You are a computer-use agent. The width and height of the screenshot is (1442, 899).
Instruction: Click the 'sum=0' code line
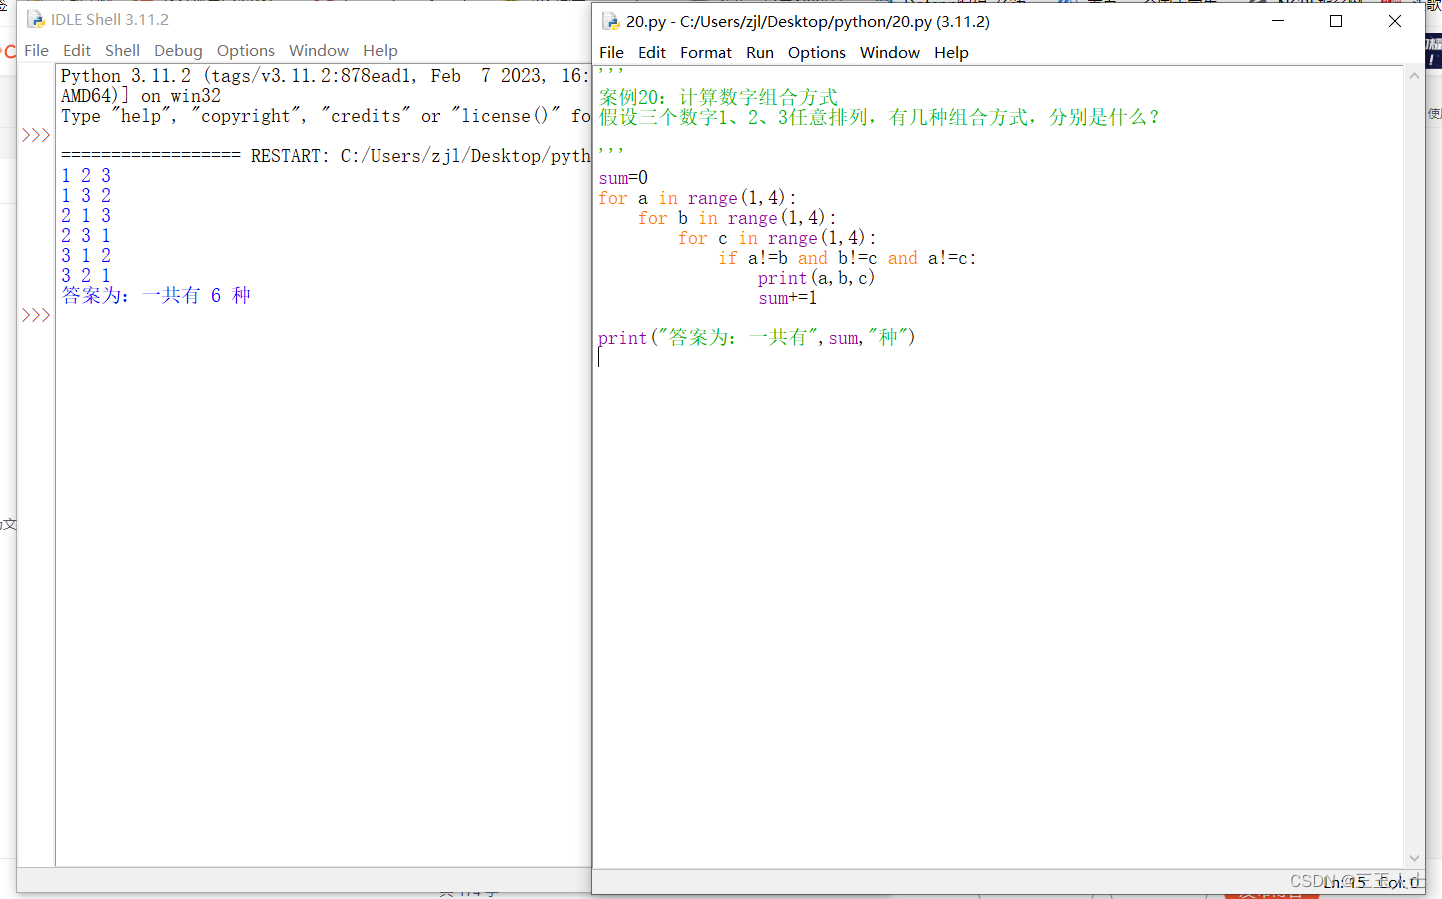coord(623,178)
